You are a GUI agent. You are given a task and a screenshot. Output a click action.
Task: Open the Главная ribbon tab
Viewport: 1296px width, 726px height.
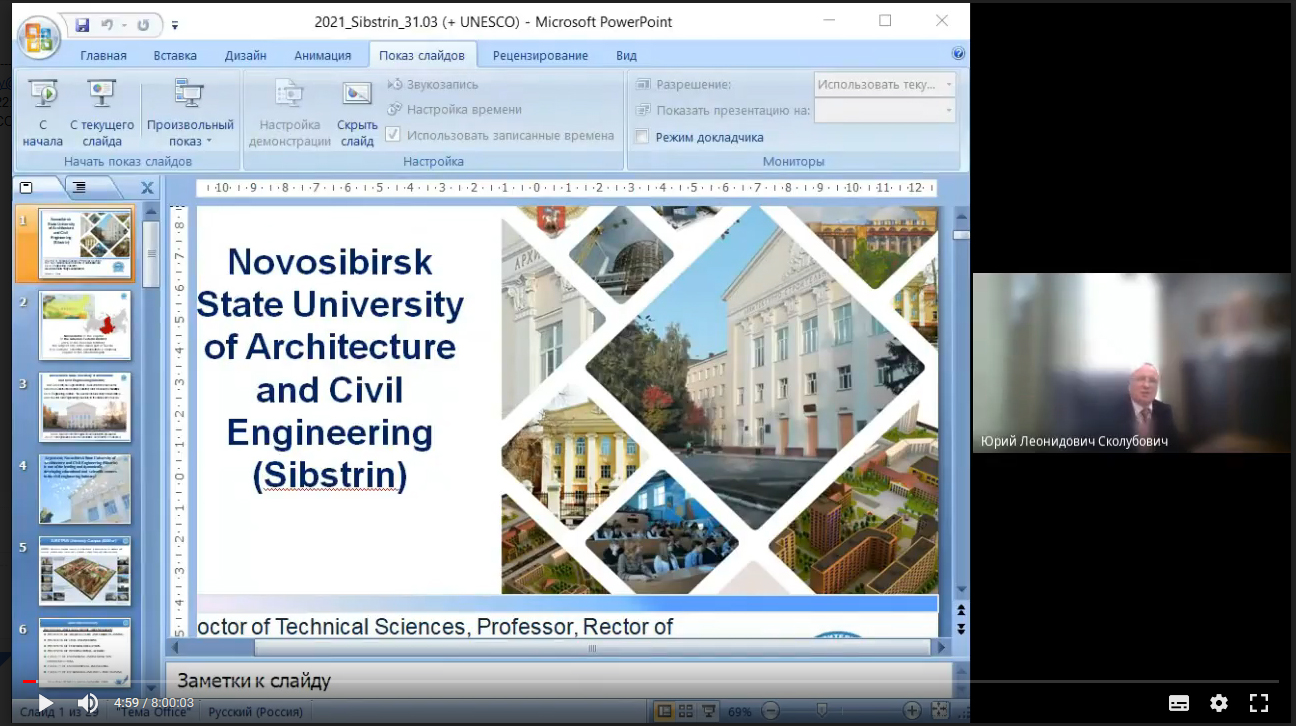coord(103,56)
